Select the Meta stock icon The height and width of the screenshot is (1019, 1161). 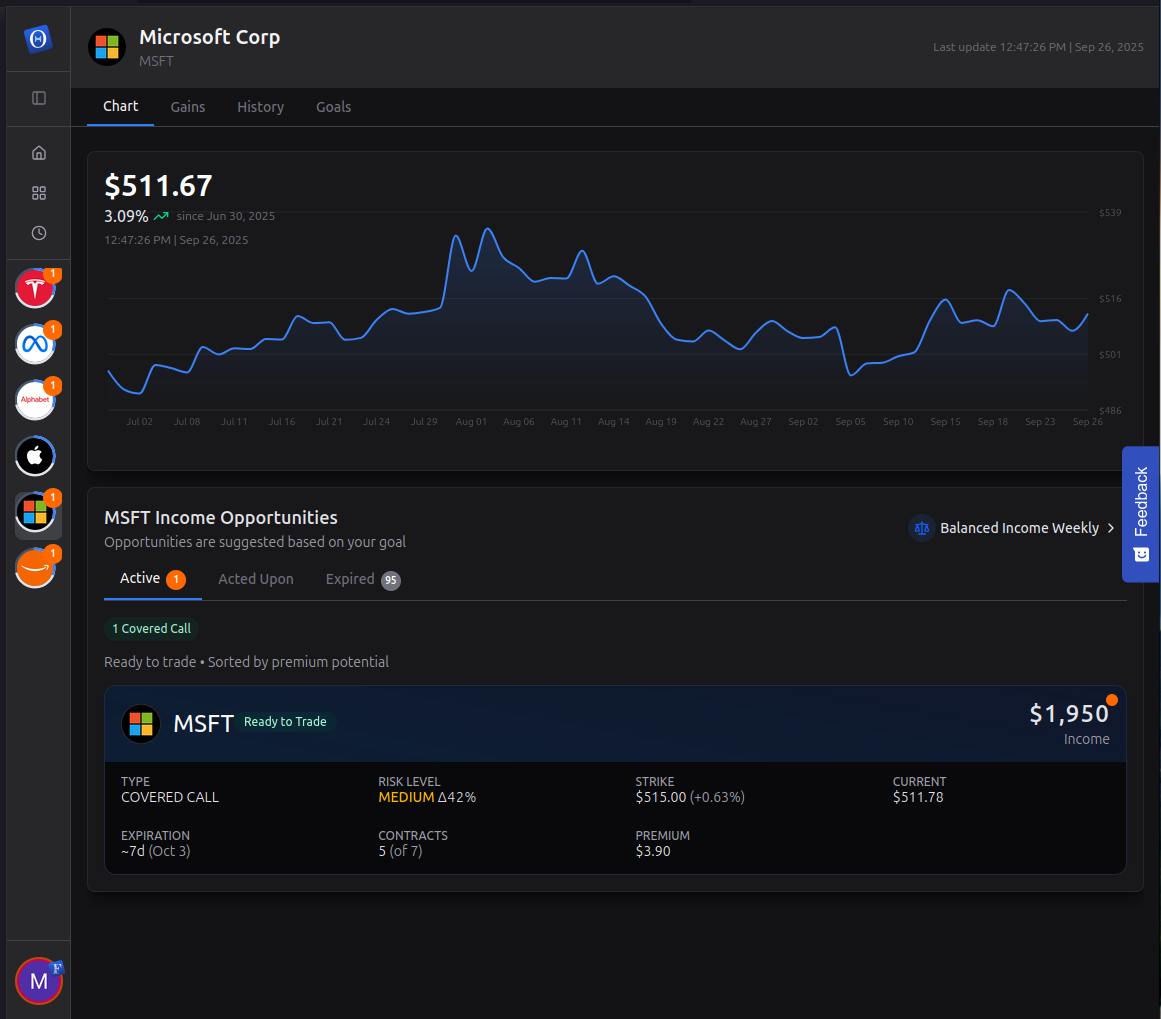pyautogui.click(x=35, y=345)
